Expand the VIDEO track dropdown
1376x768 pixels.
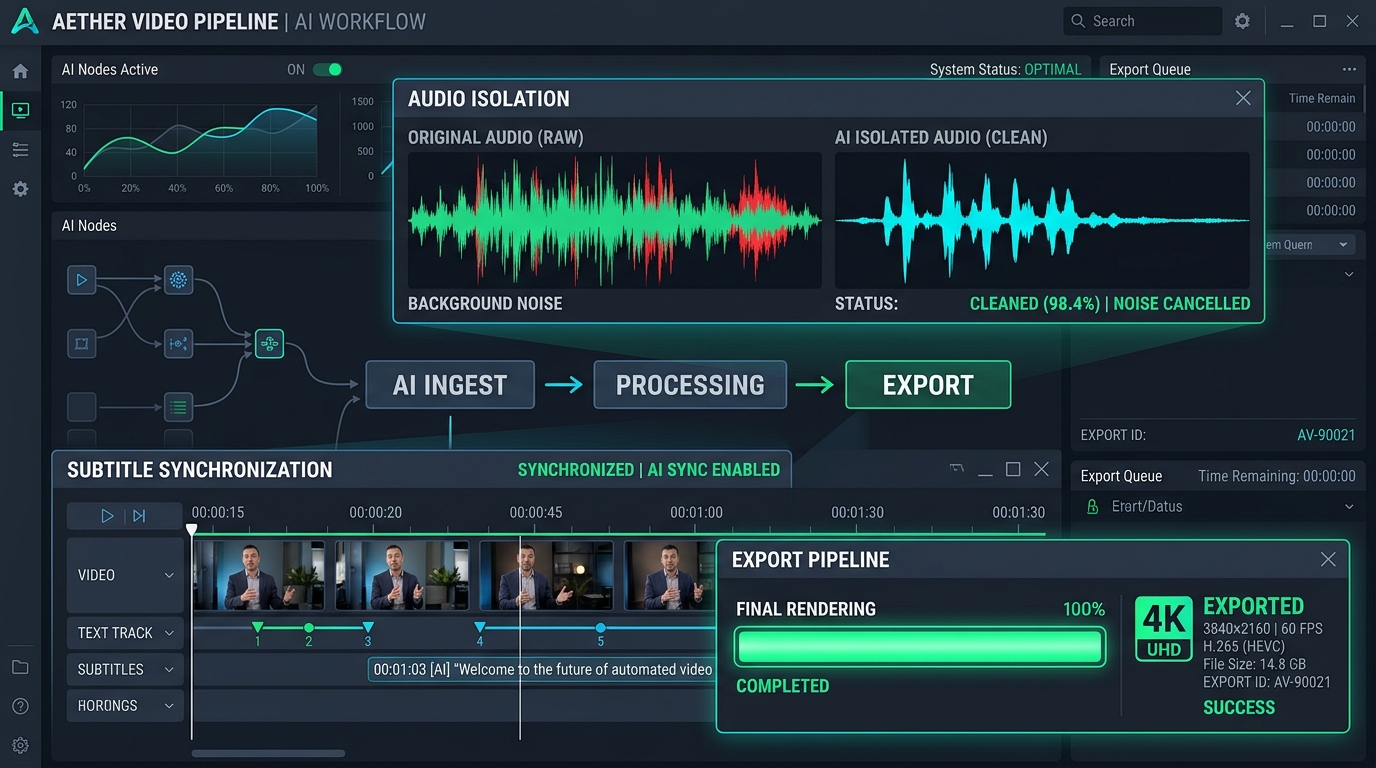(169, 575)
